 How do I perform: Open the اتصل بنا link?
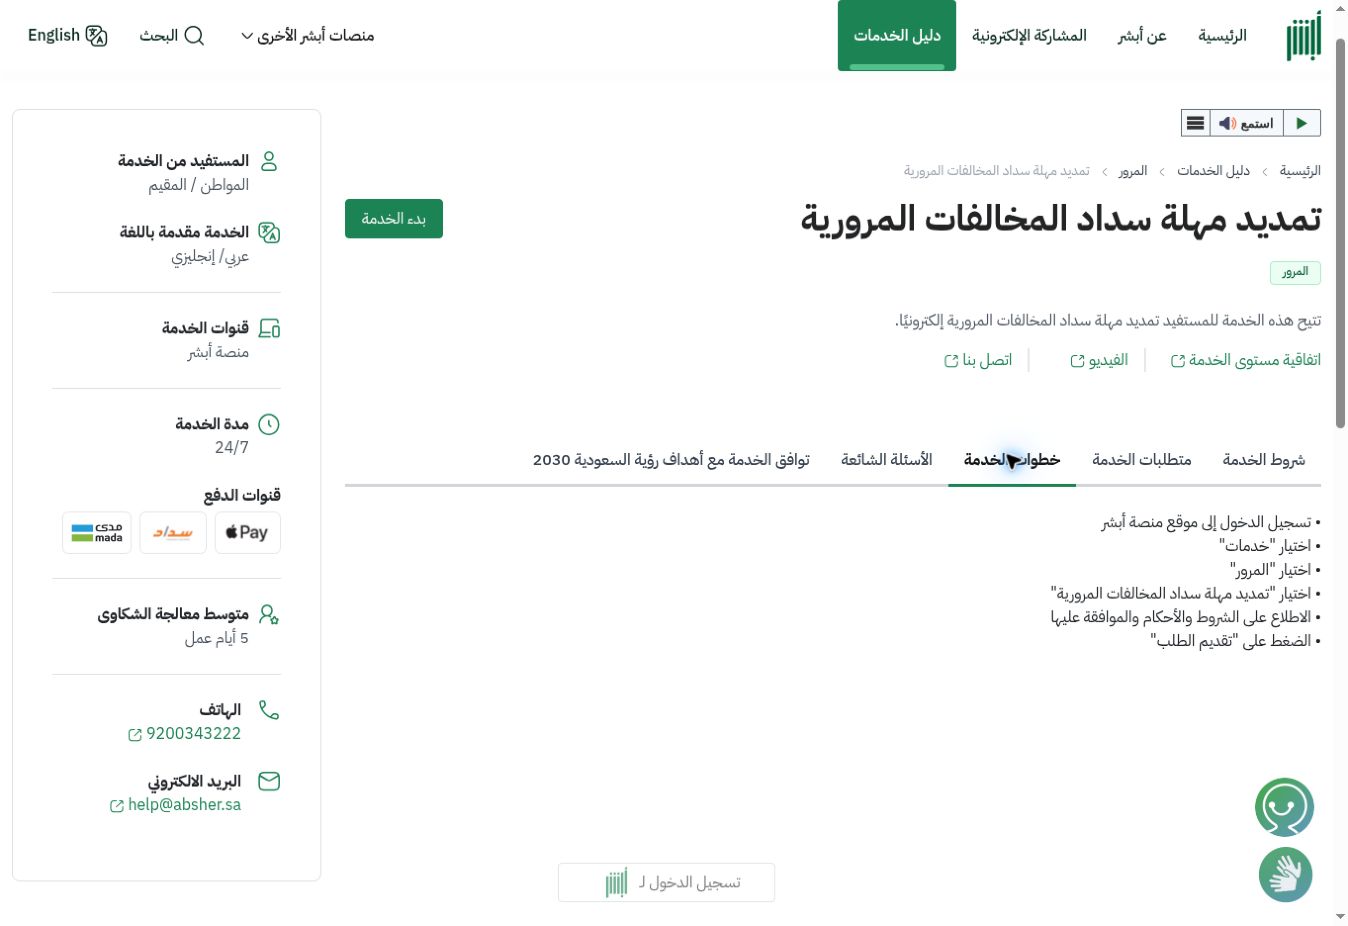[978, 360]
